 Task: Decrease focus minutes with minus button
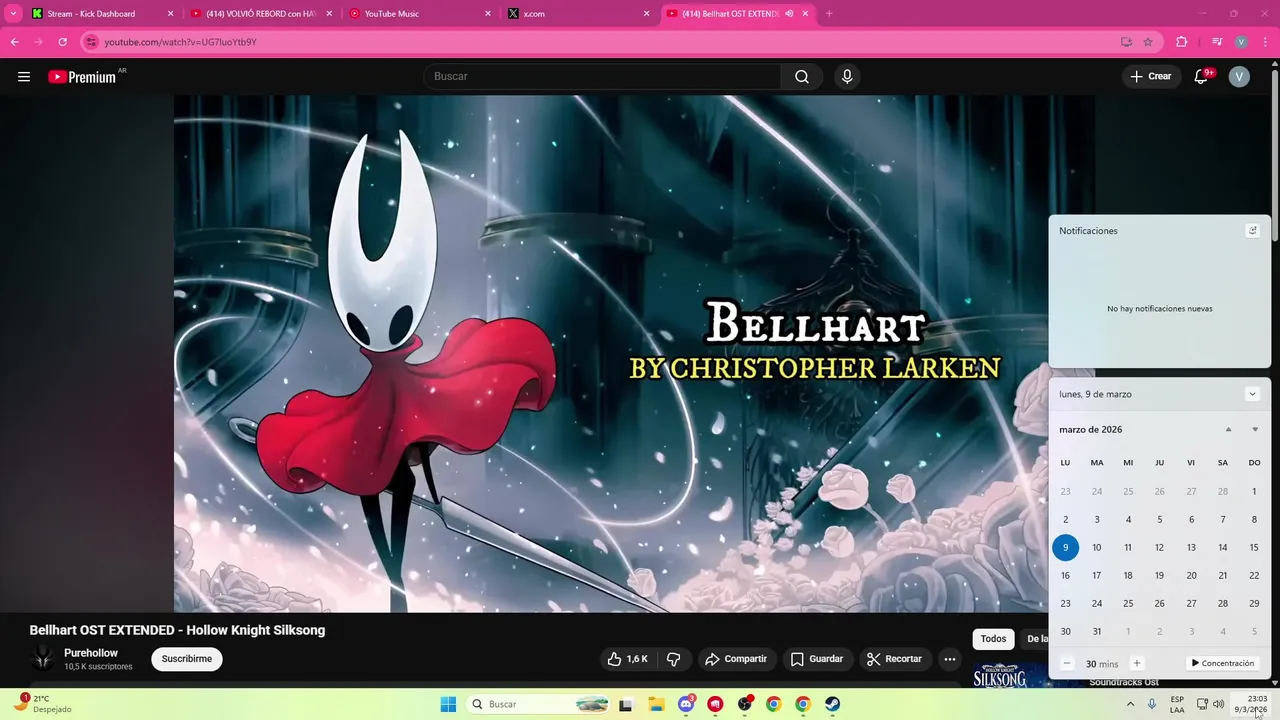[1067, 663]
